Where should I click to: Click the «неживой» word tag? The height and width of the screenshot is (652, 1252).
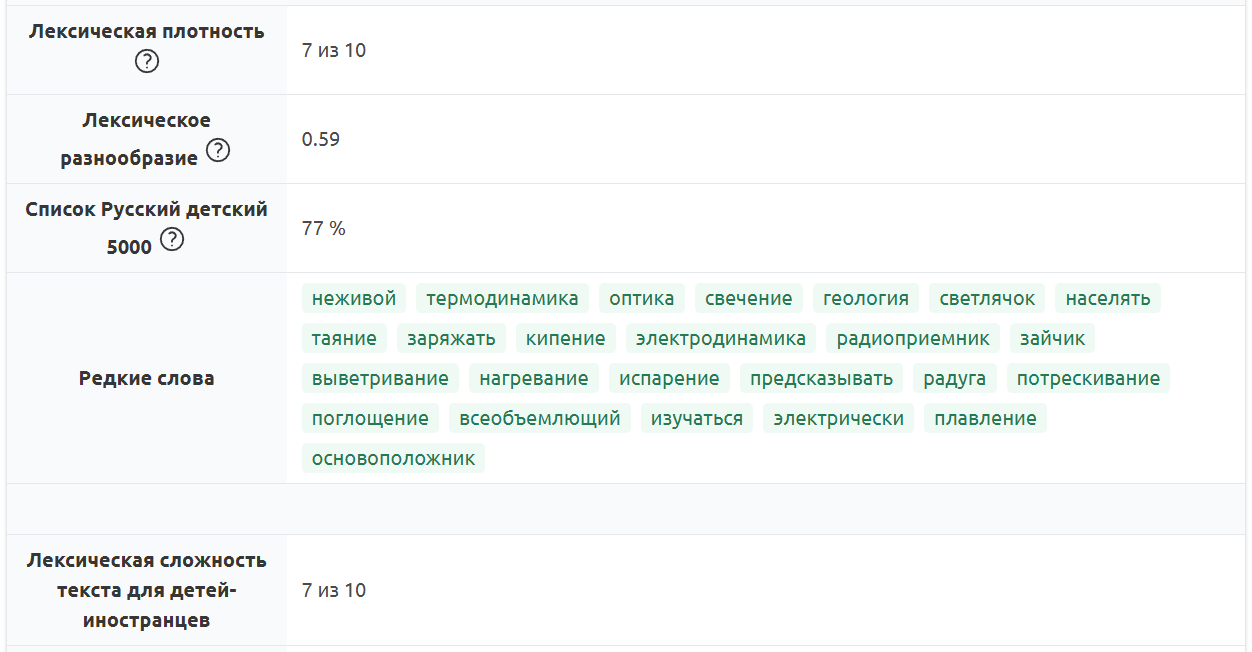(354, 298)
